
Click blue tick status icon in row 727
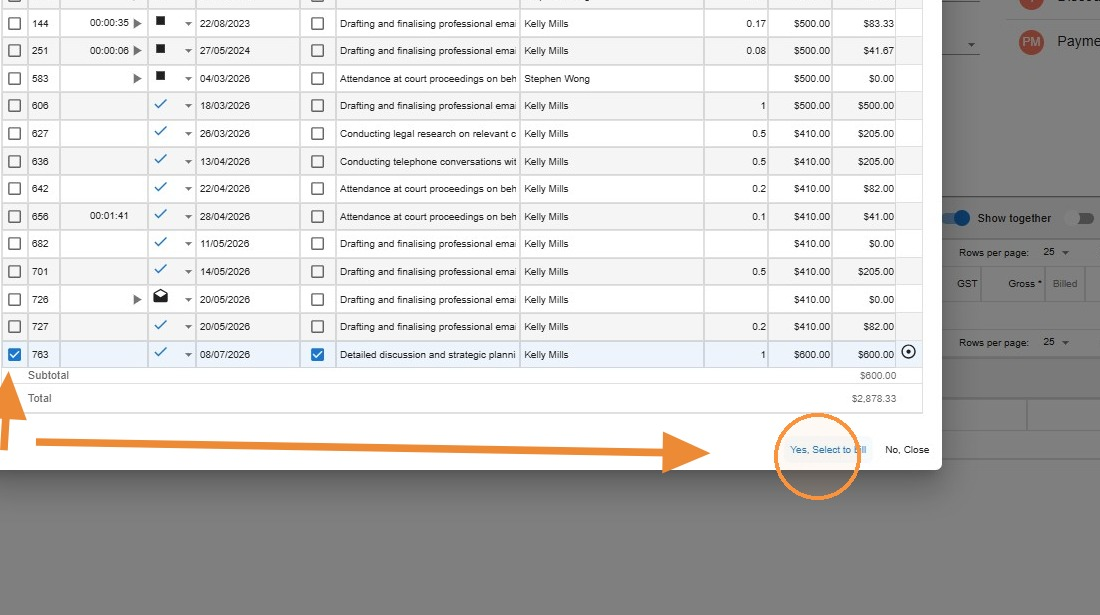click(x=161, y=325)
